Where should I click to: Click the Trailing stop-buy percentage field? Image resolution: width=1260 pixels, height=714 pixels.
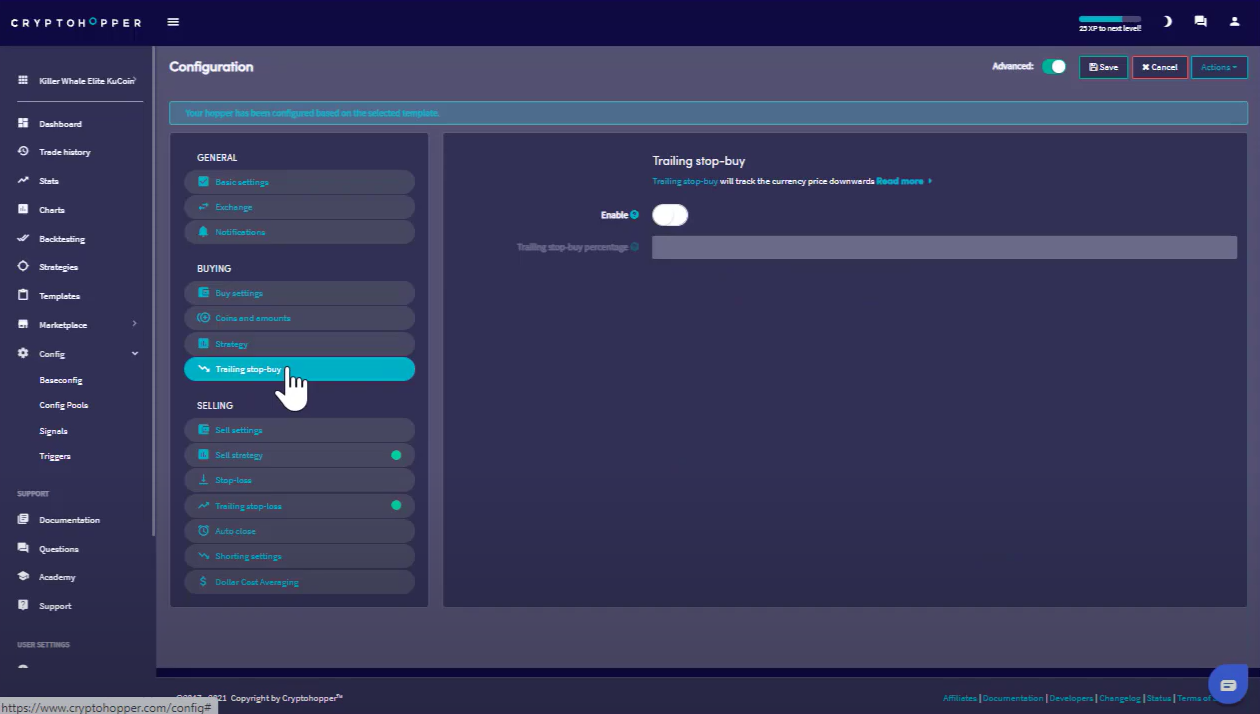[943, 247]
